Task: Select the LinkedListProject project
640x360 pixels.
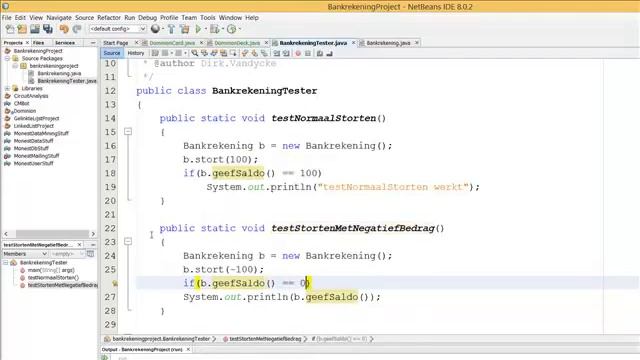Action: click(x=33, y=126)
